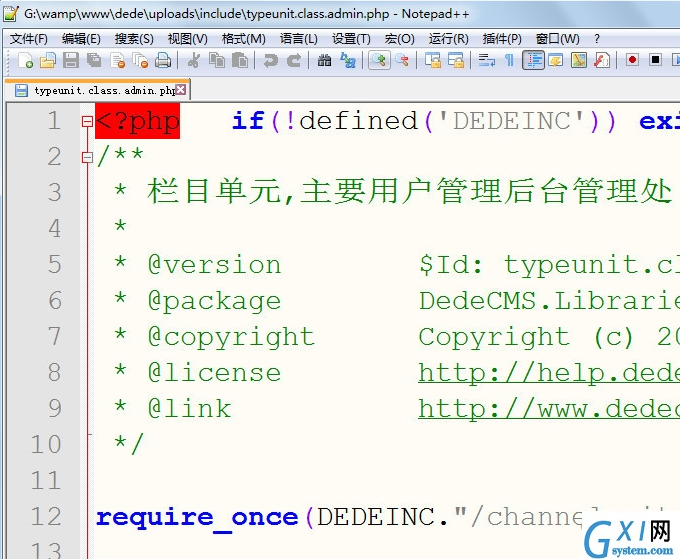Image resolution: width=680 pixels, height=559 pixels.
Task: Click the Notepad++ title bar app icon
Action: [11, 14]
